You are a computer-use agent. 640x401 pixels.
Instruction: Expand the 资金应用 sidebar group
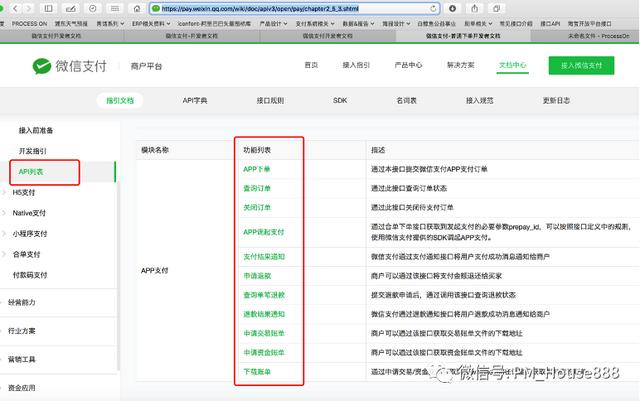pyautogui.click(x=21, y=388)
